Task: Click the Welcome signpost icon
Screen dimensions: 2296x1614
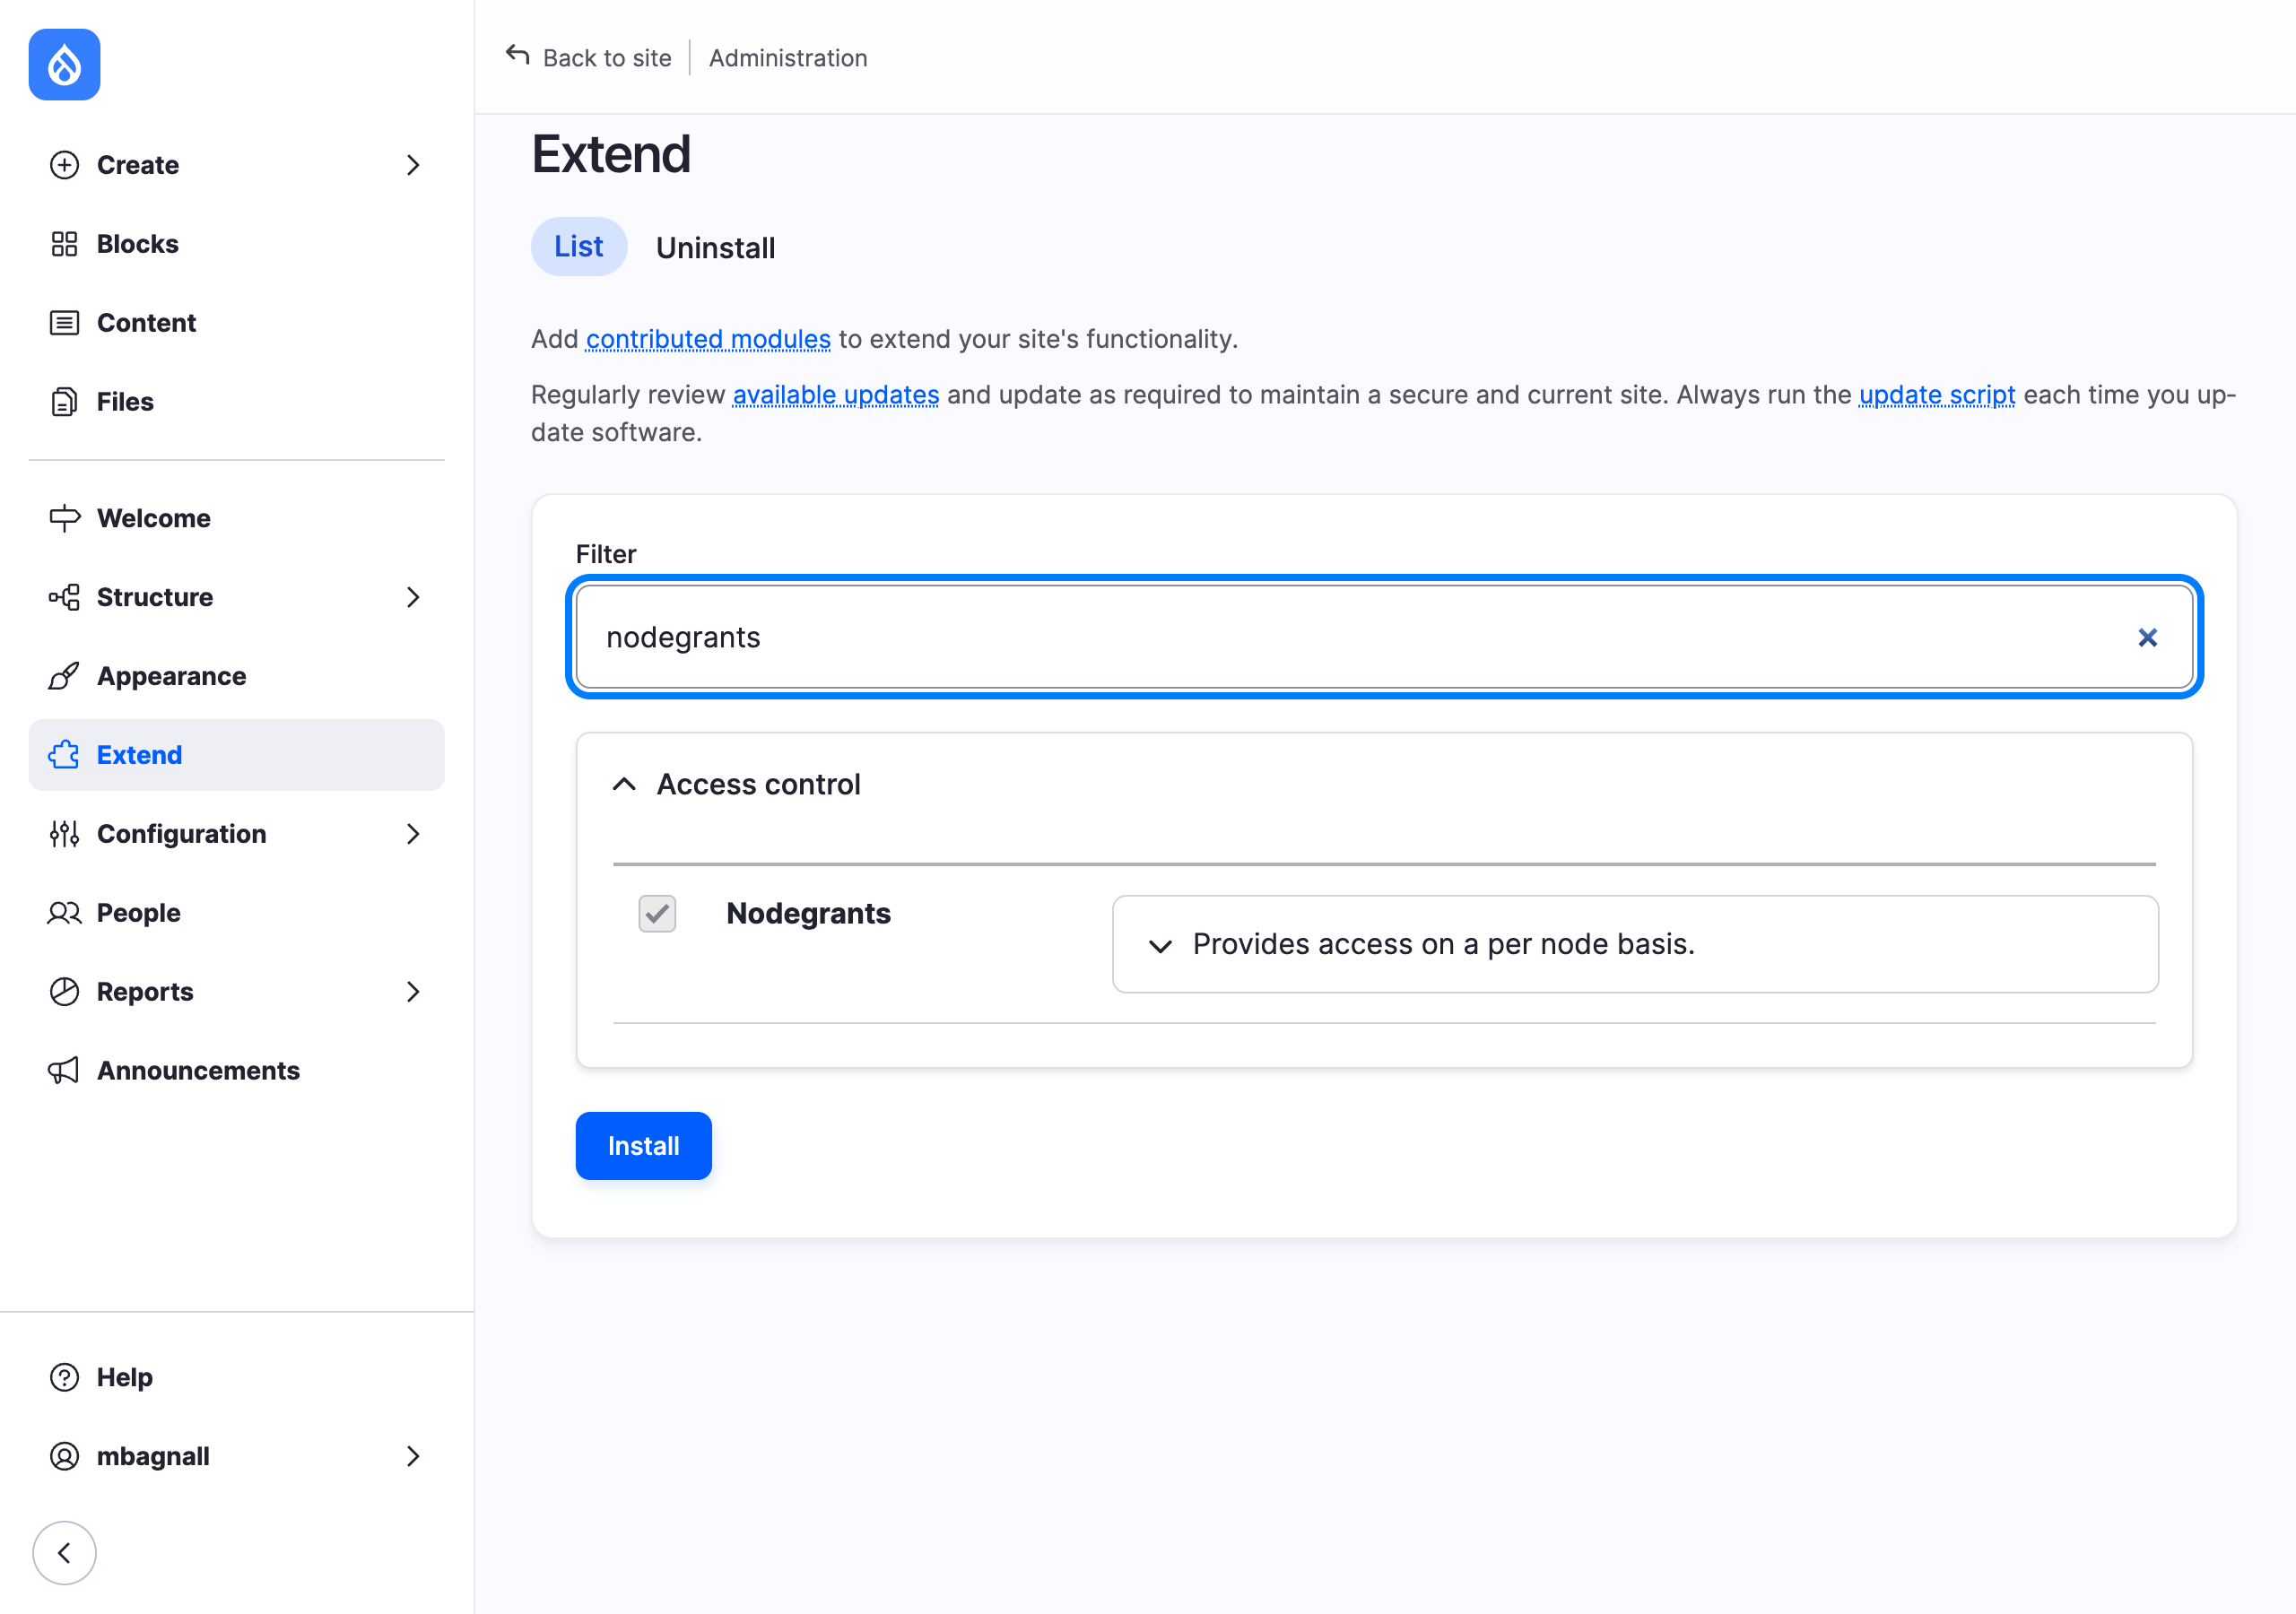Action: [x=64, y=518]
